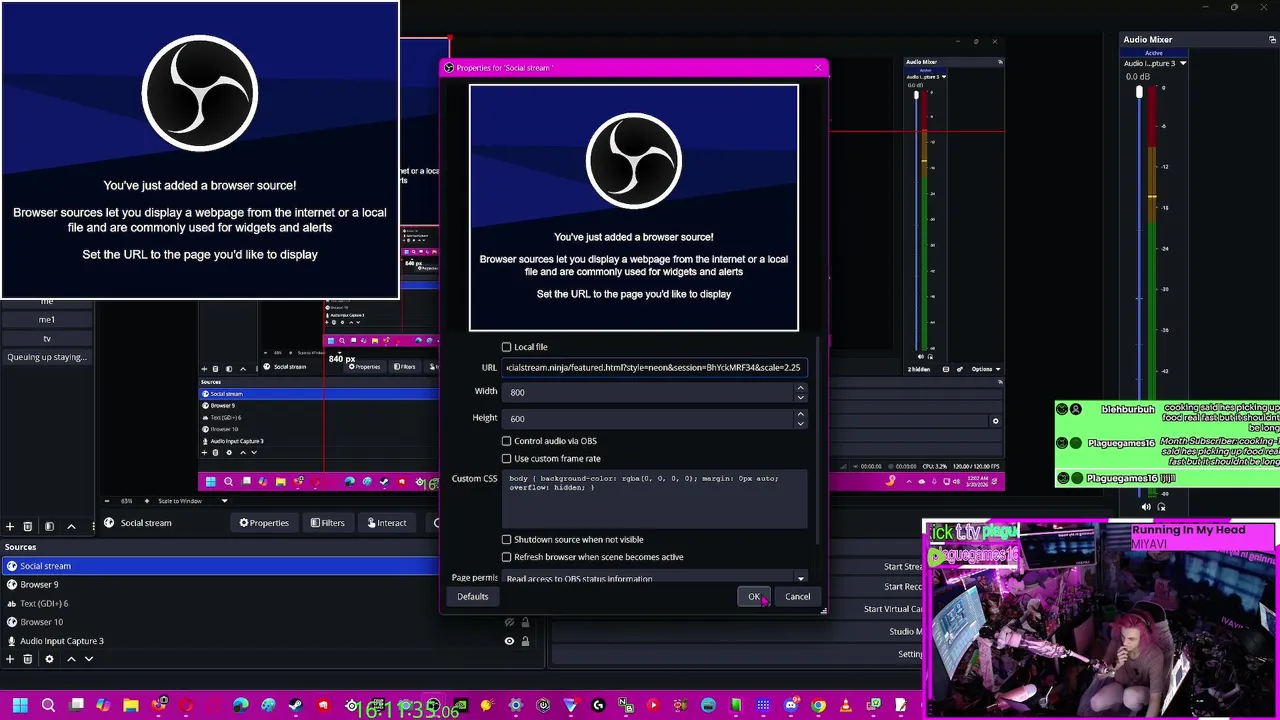
Task: Select Social stream in Sources list
Action: [x=220, y=566]
